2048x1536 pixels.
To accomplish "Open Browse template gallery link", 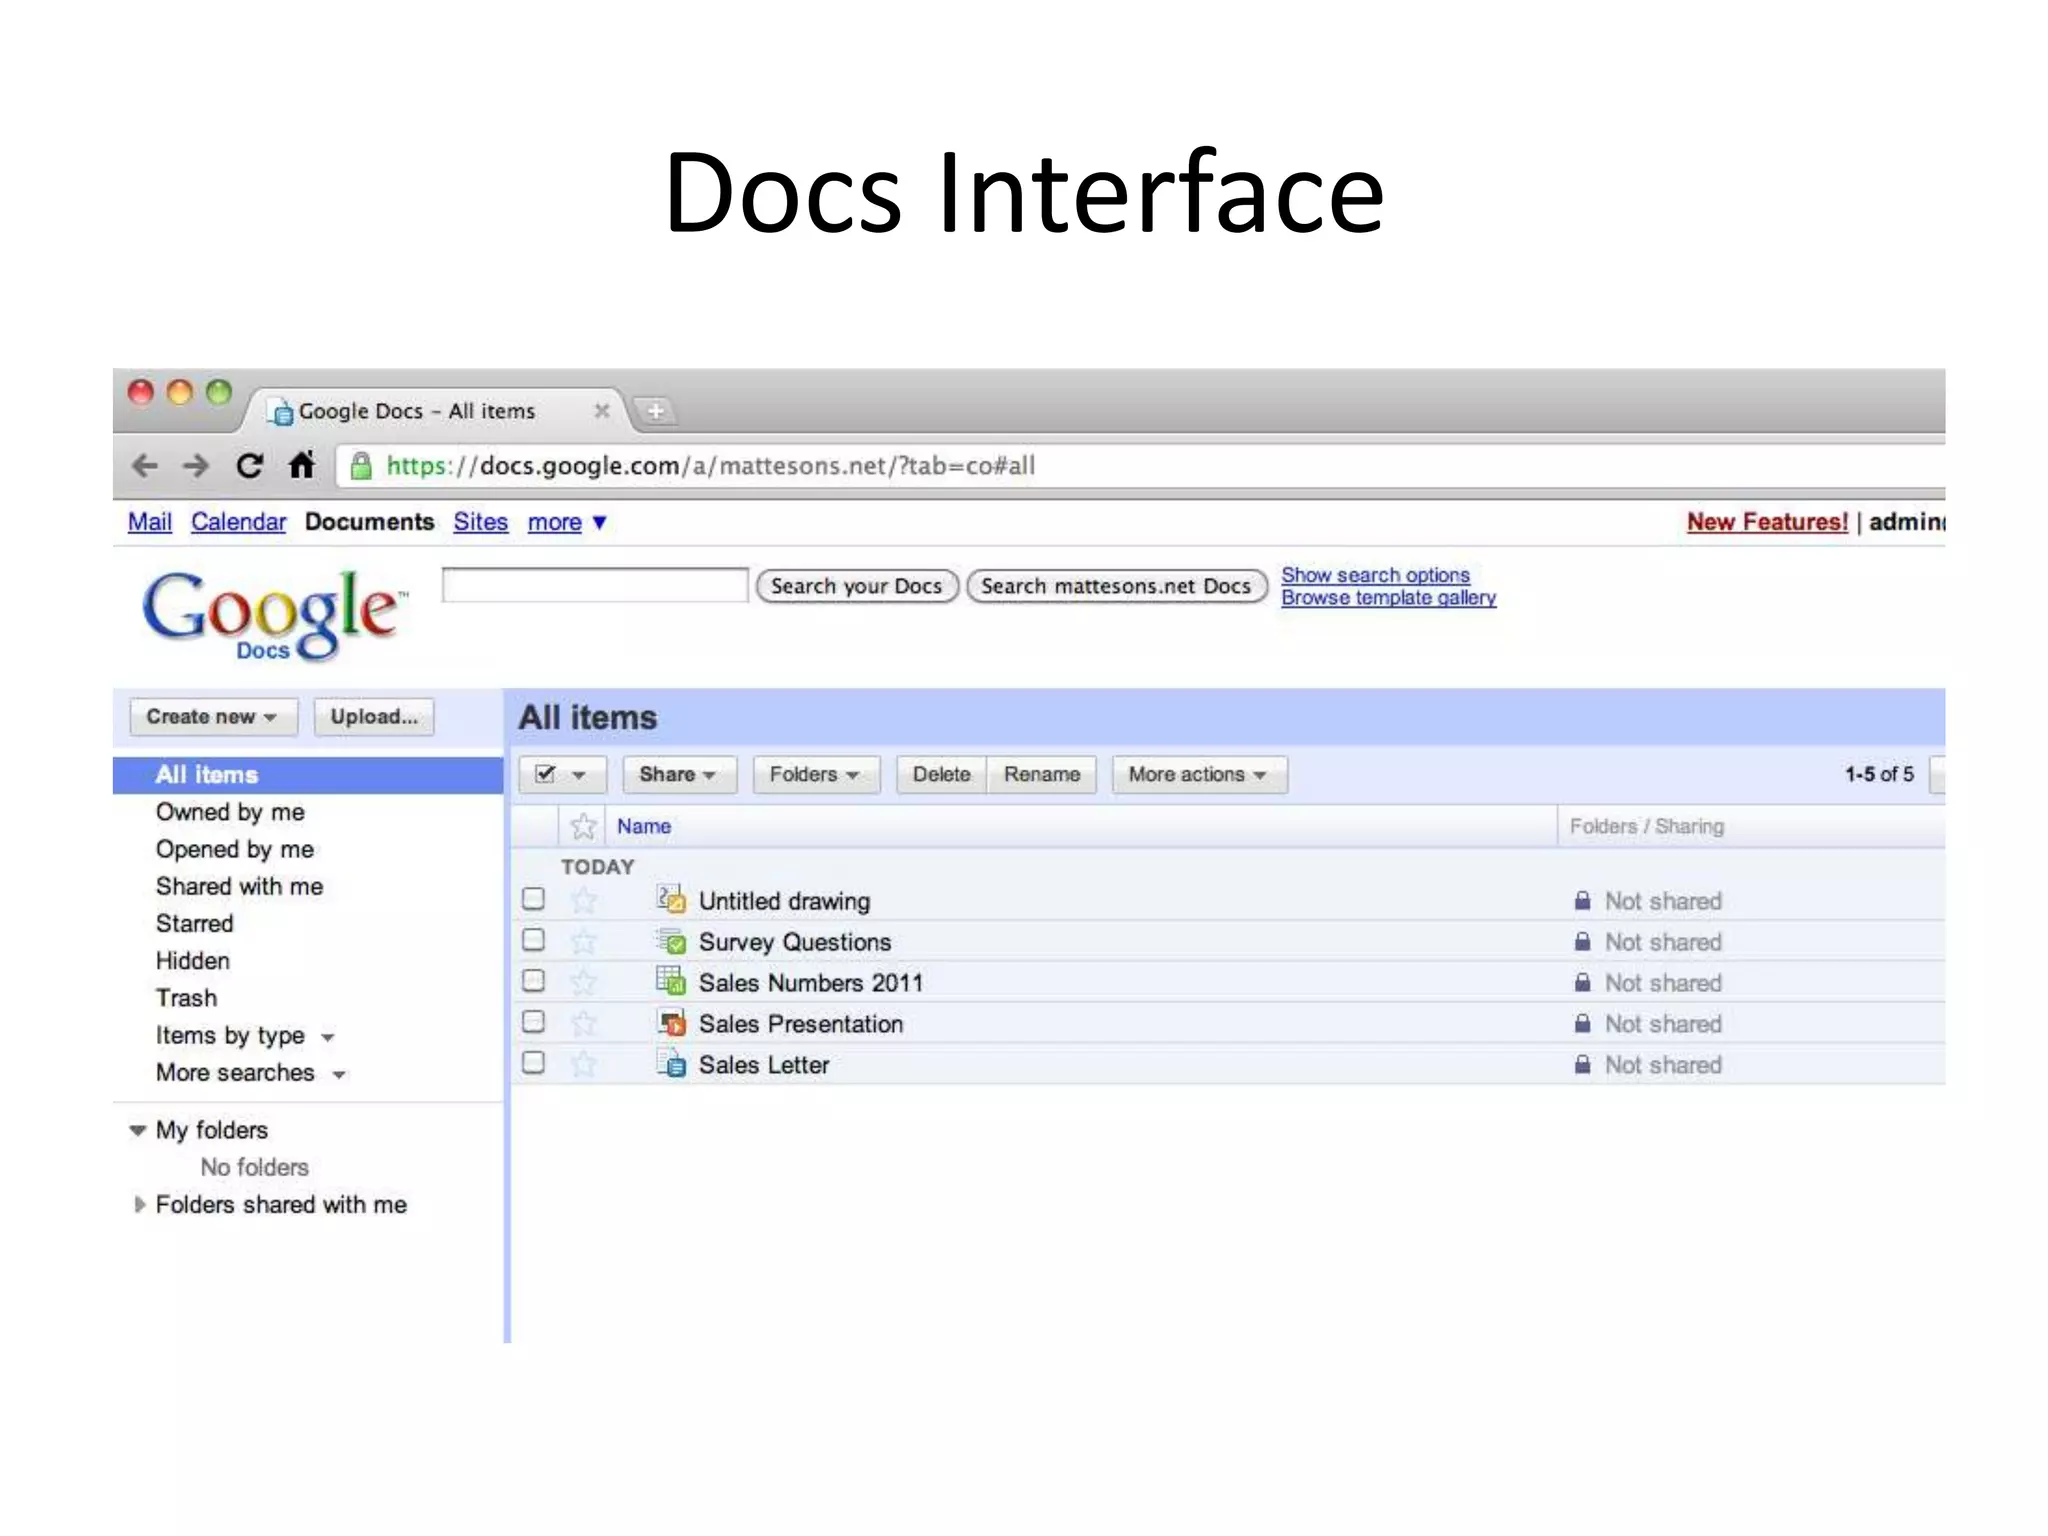I will [1389, 597].
